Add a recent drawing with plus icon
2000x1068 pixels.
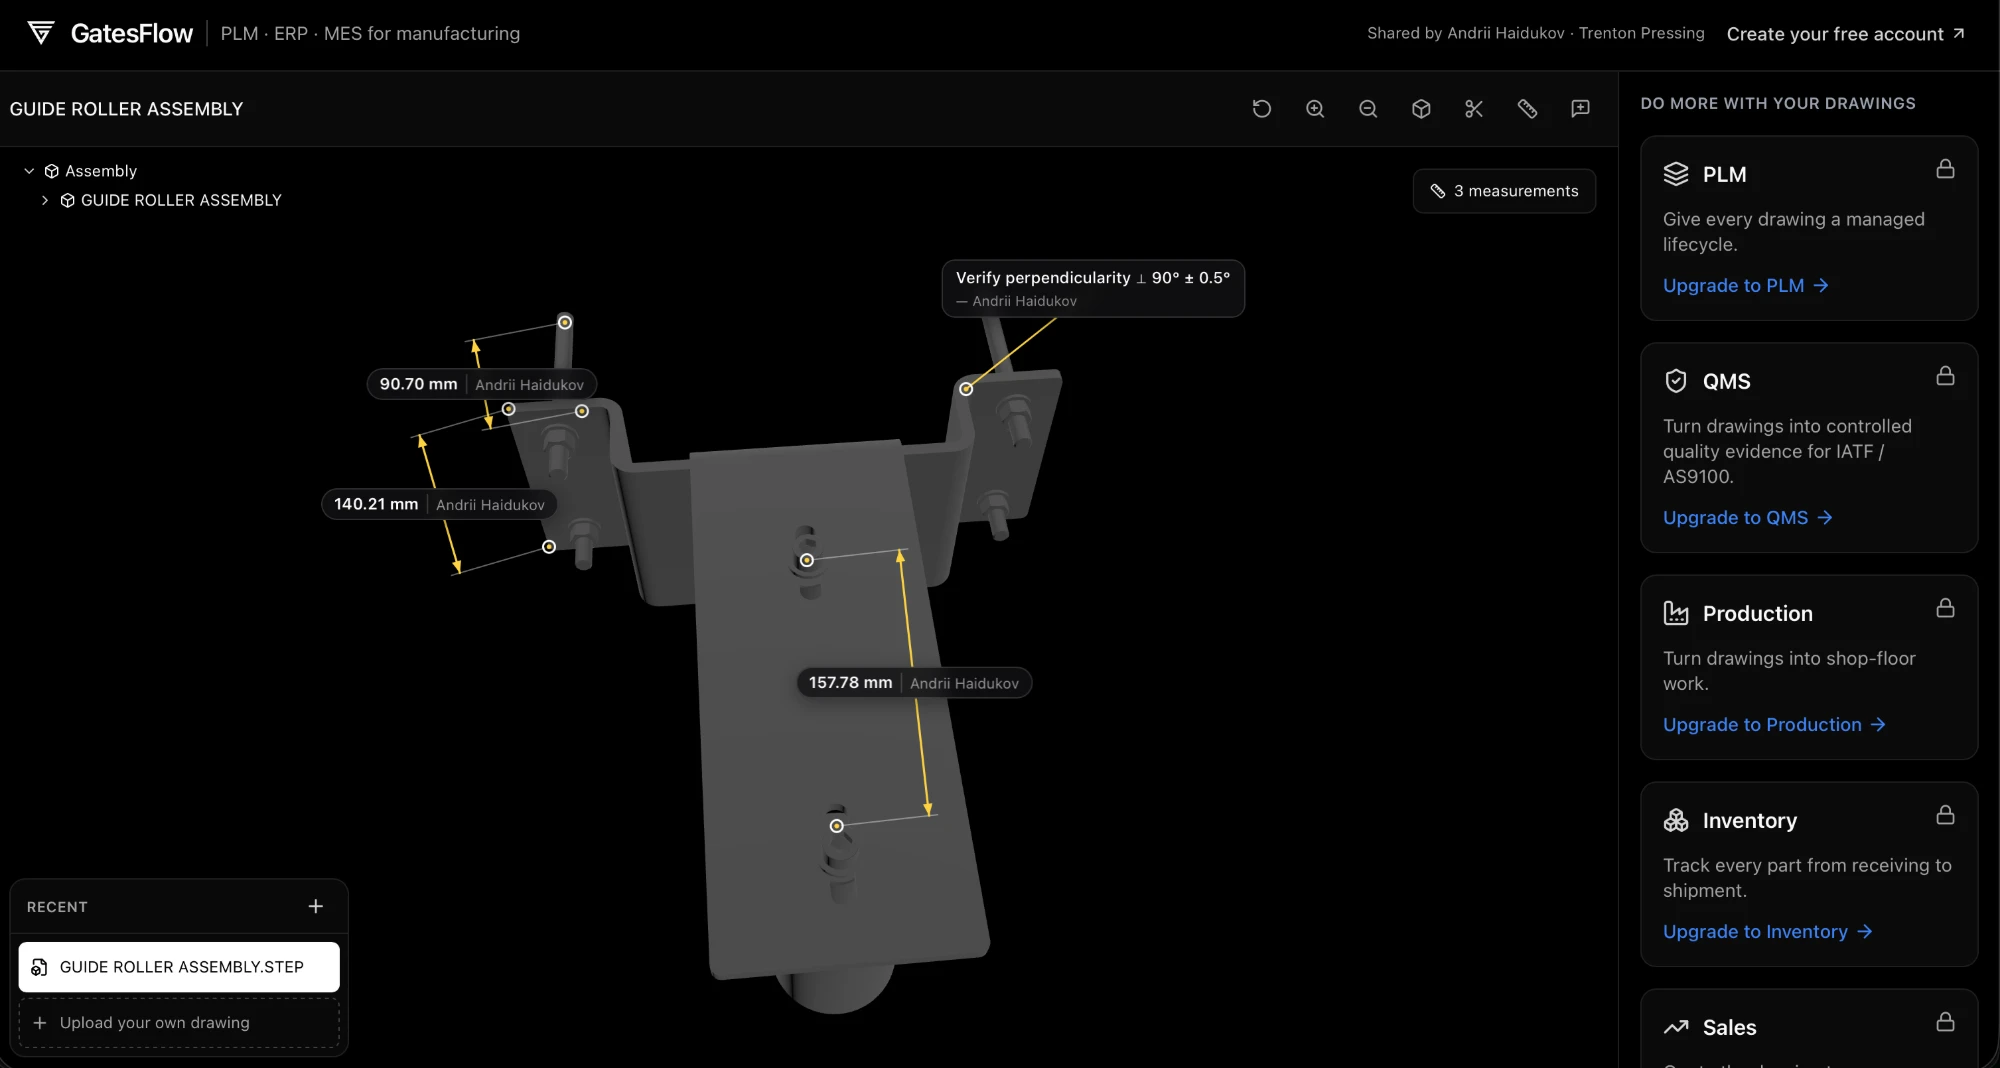point(315,906)
